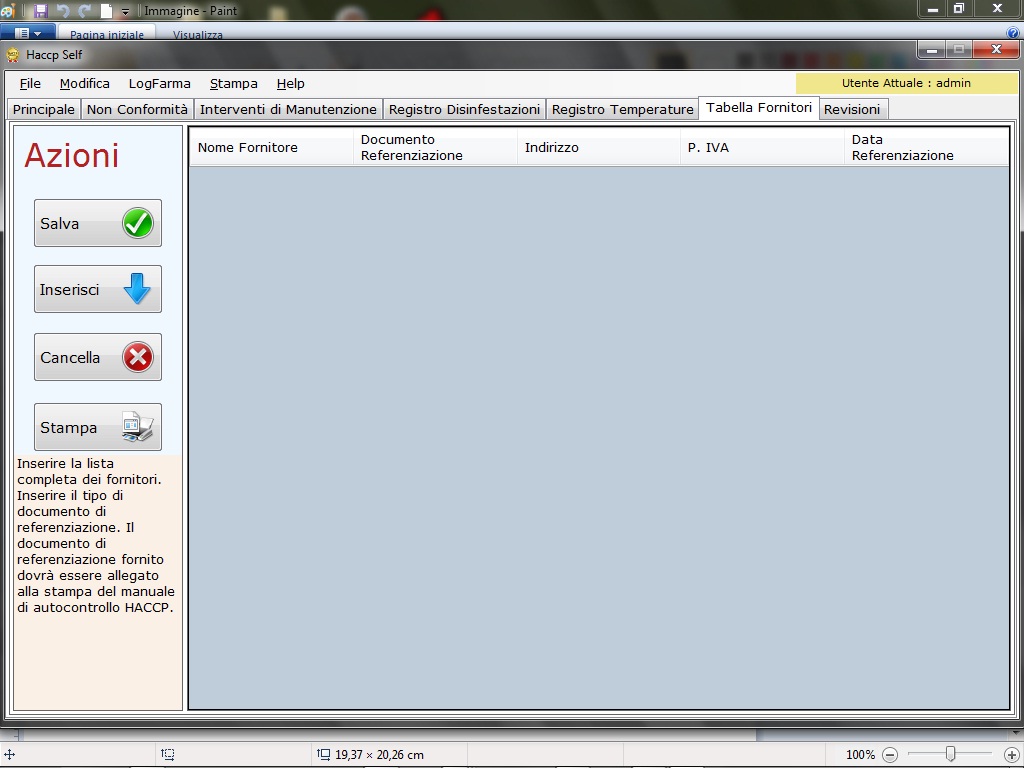Click the new document icon in Paint toolbar
This screenshot has width=1024, height=768.
click(x=106, y=11)
